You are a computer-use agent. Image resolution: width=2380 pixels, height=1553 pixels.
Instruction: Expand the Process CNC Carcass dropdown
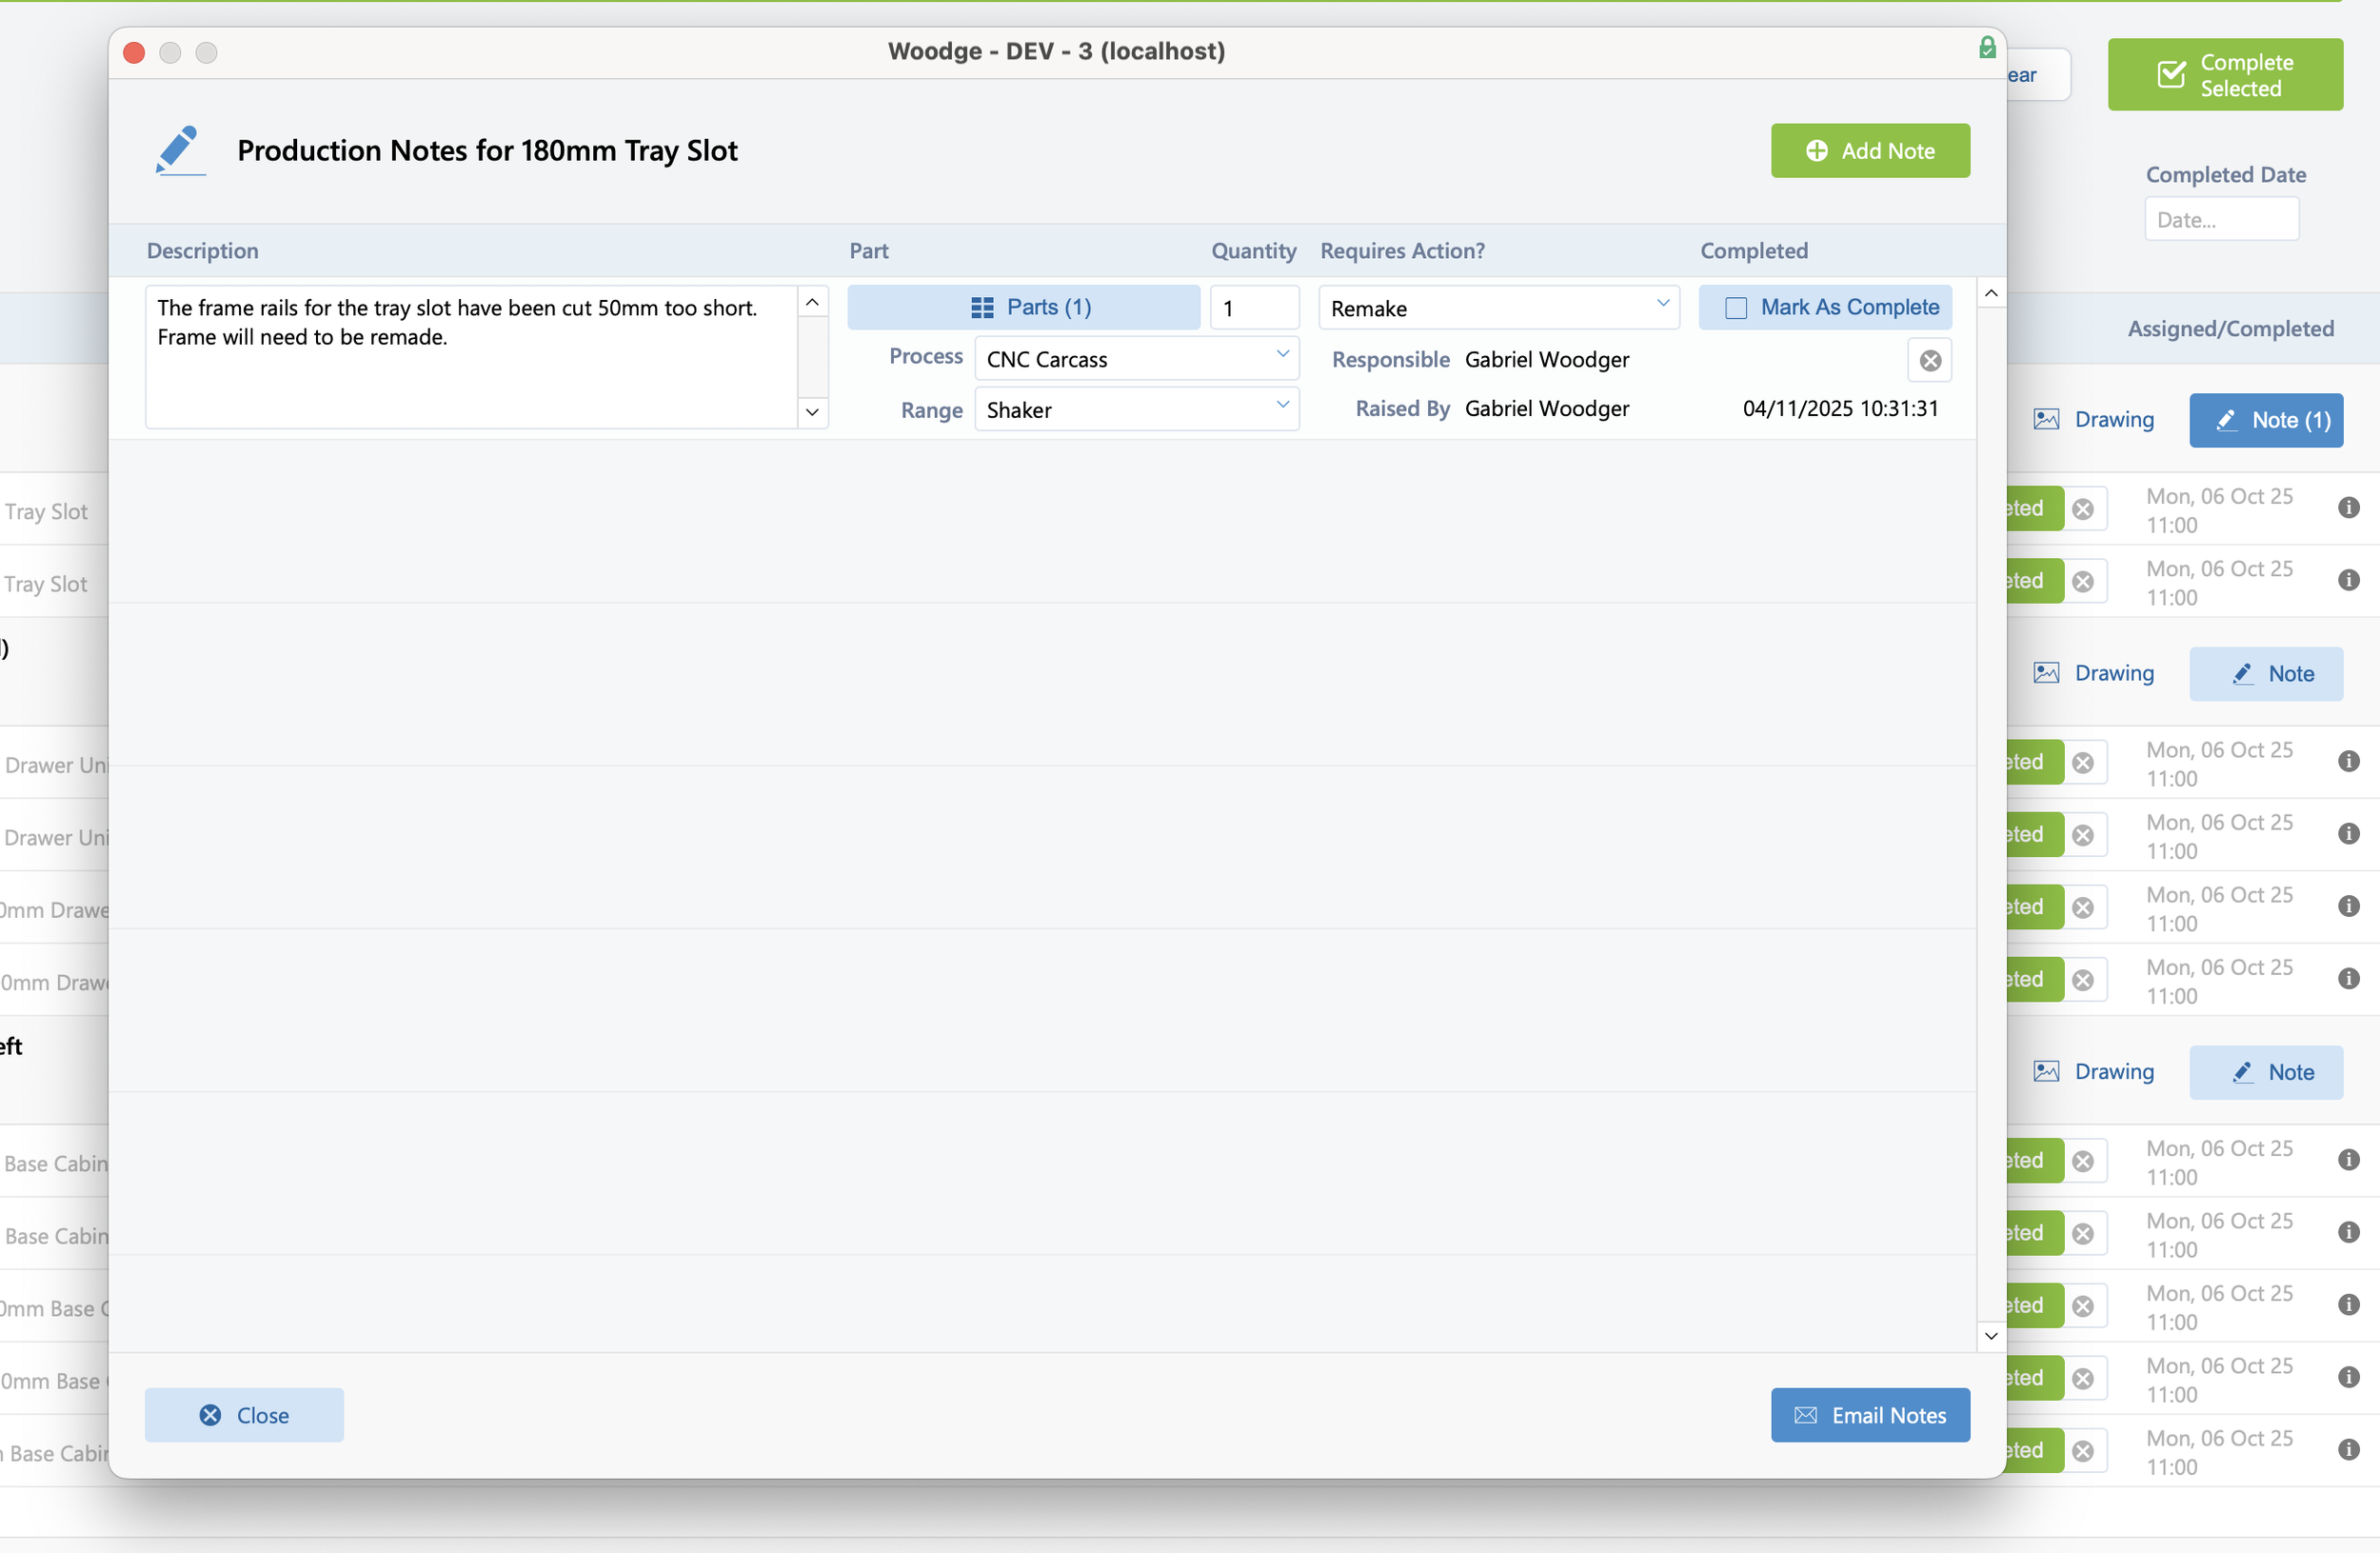(x=1136, y=359)
